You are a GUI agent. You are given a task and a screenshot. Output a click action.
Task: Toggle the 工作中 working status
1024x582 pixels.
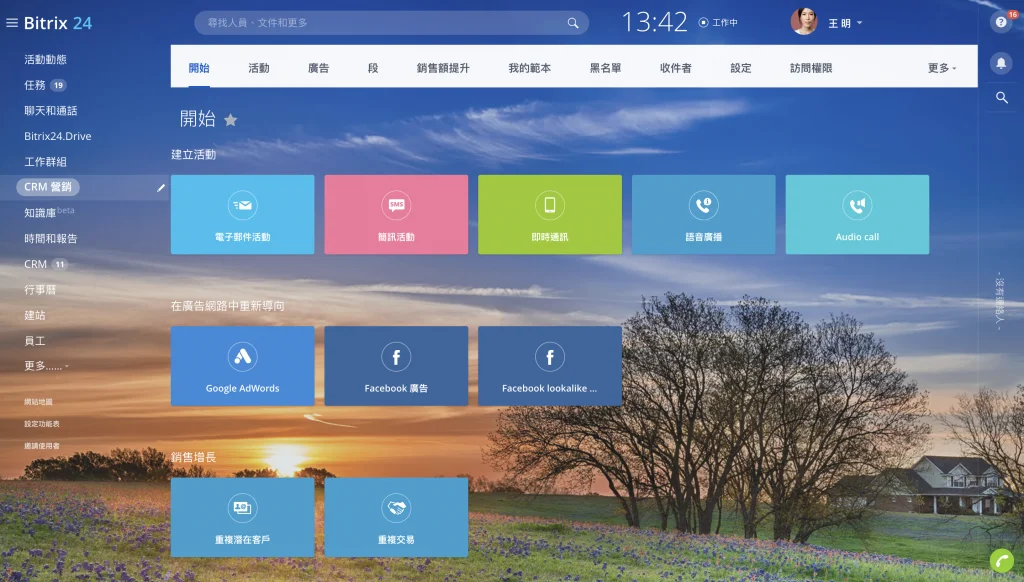pos(718,22)
